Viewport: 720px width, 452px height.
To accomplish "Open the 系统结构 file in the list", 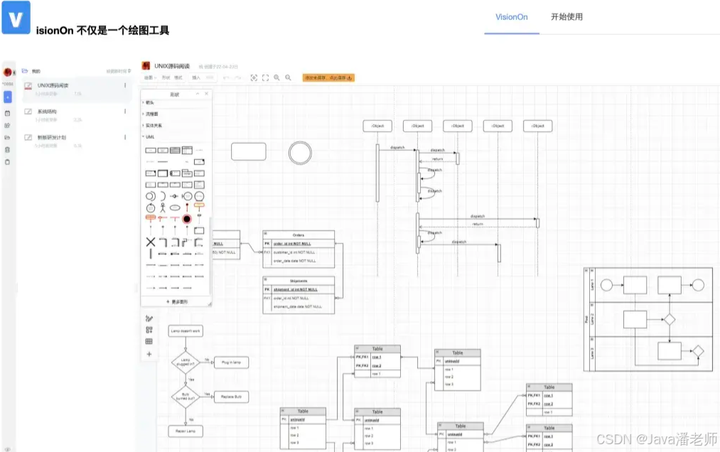I will (x=77, y=115).
